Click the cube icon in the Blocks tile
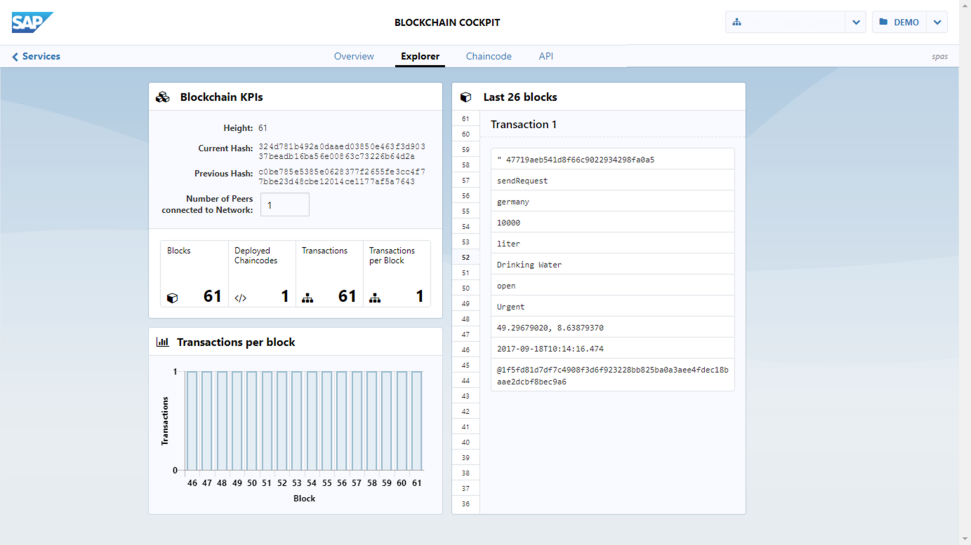The height and width of the screenshot is (545, 971). coord(172,298)
